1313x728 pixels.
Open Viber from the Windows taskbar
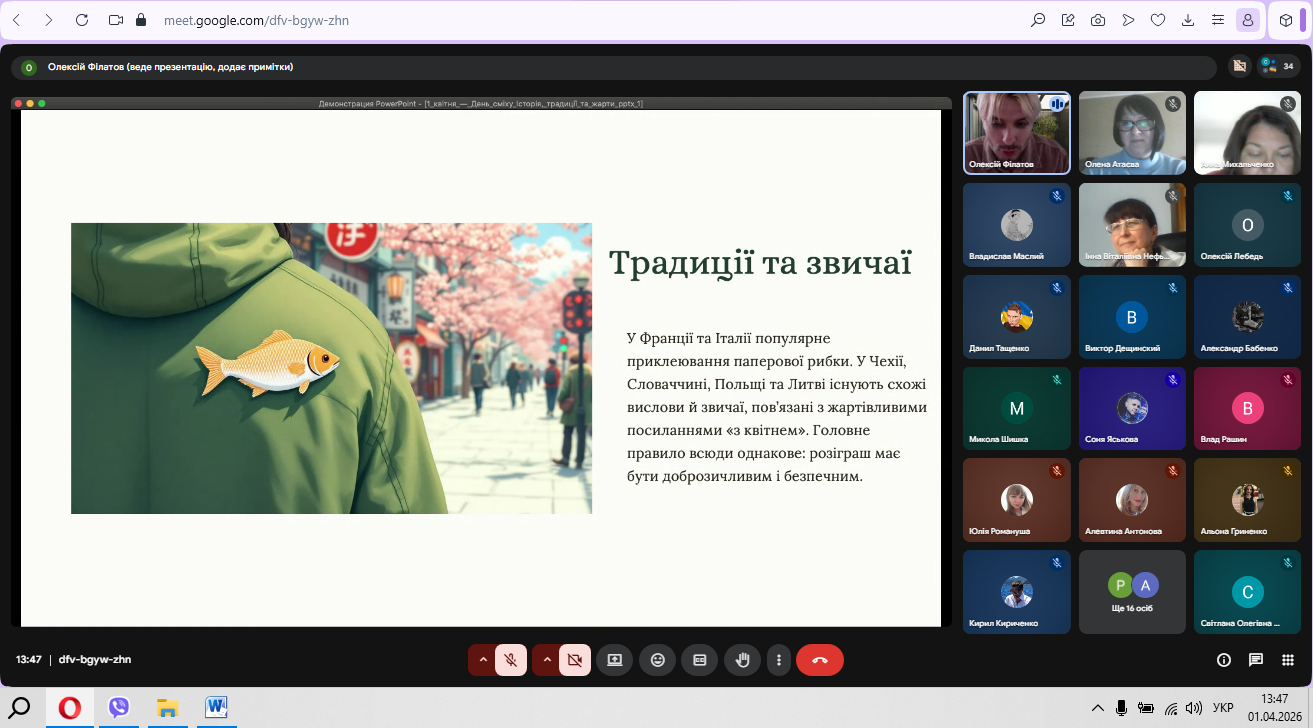(119, 708)
